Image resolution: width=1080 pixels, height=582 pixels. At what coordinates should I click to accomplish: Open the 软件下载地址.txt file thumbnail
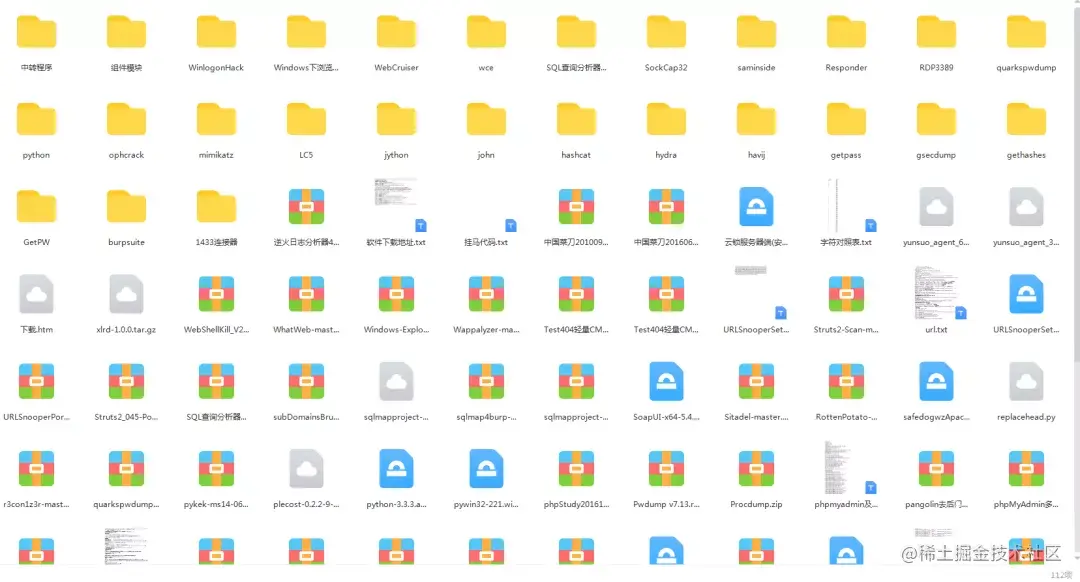(400, 205)
